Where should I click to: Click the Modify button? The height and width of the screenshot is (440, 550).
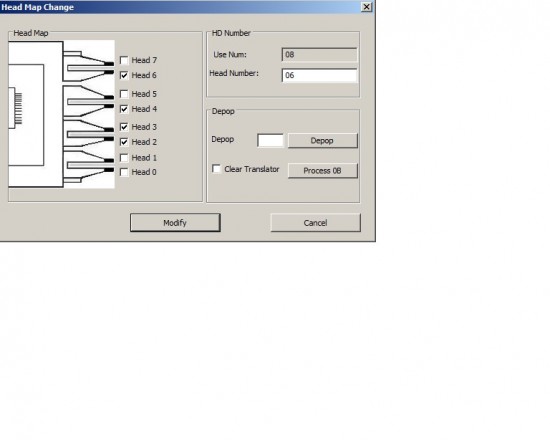click(x=175, y=223)
